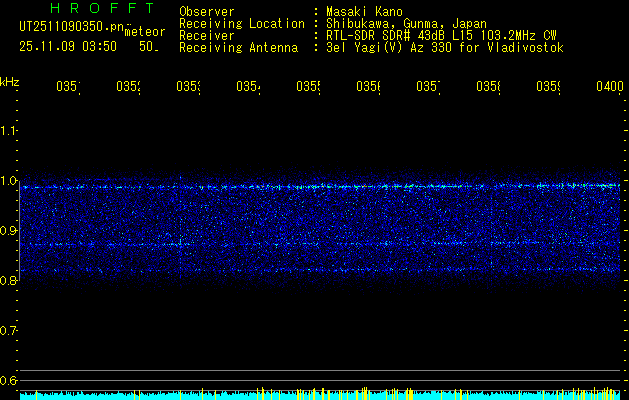Click the kHz axis unit label
The height and width of the screenshot is (400, 629).
coord(10,82)
